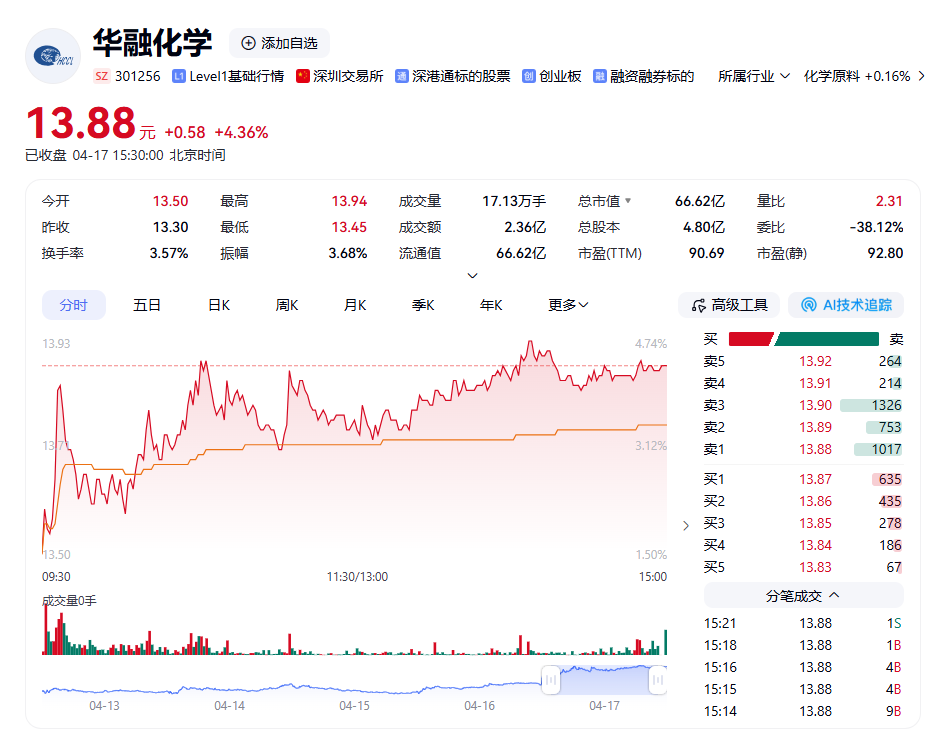Click the 深港通标的股票 tag icon

(402, 76)
